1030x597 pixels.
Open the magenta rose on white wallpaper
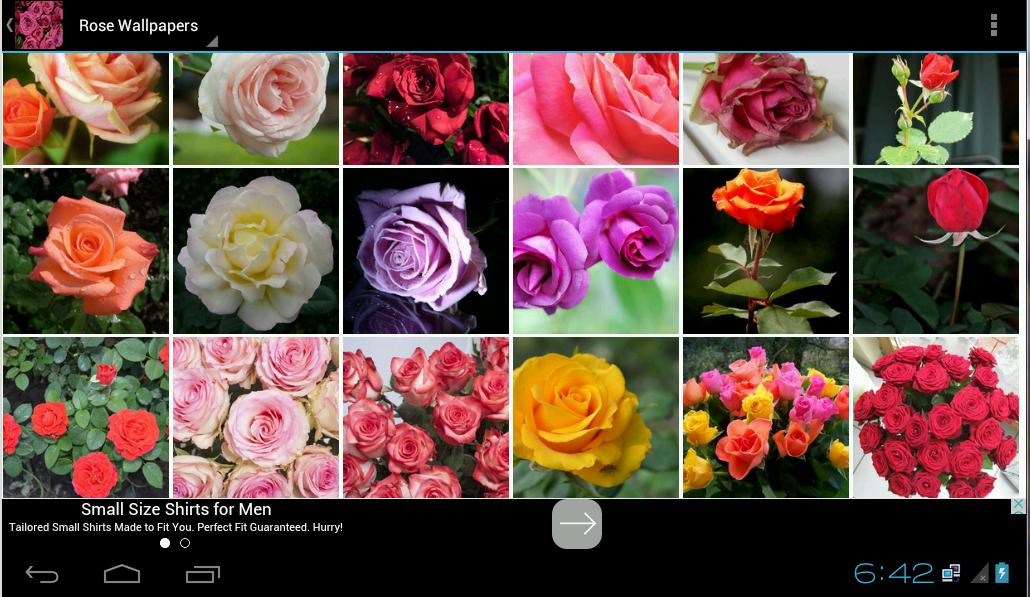(766, 109)
